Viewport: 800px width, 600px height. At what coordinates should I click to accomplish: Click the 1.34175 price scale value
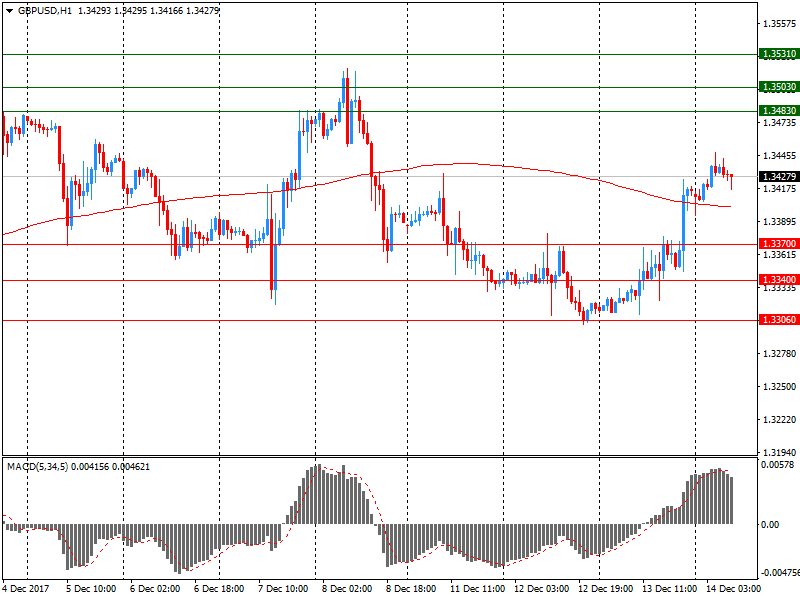click(779, 189)
